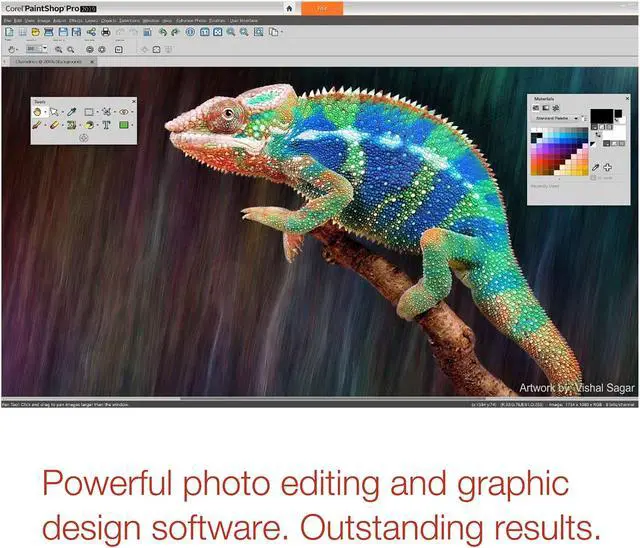Swap the foreground and background materials
This screenshot has height=548, width=640.
click(x=598, y=135)
